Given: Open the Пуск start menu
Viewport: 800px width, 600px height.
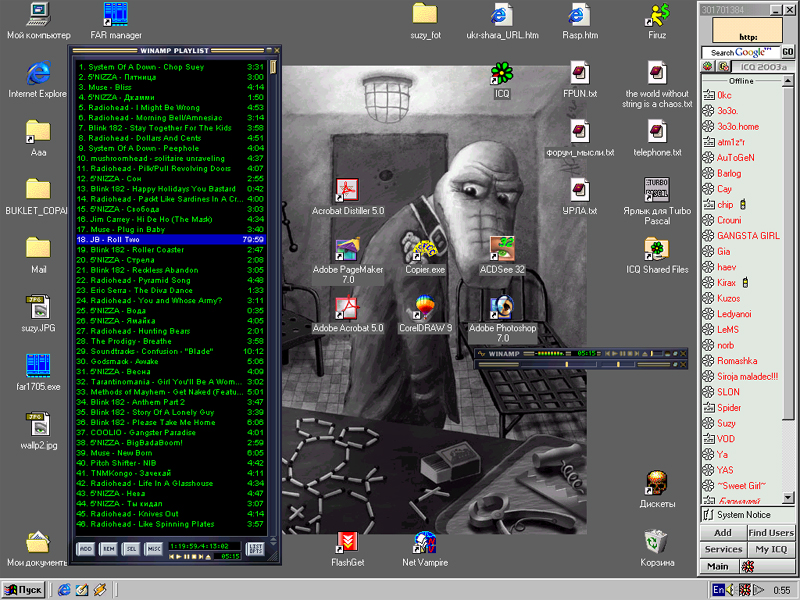Looking at the screenshot, I should (23, 590).
